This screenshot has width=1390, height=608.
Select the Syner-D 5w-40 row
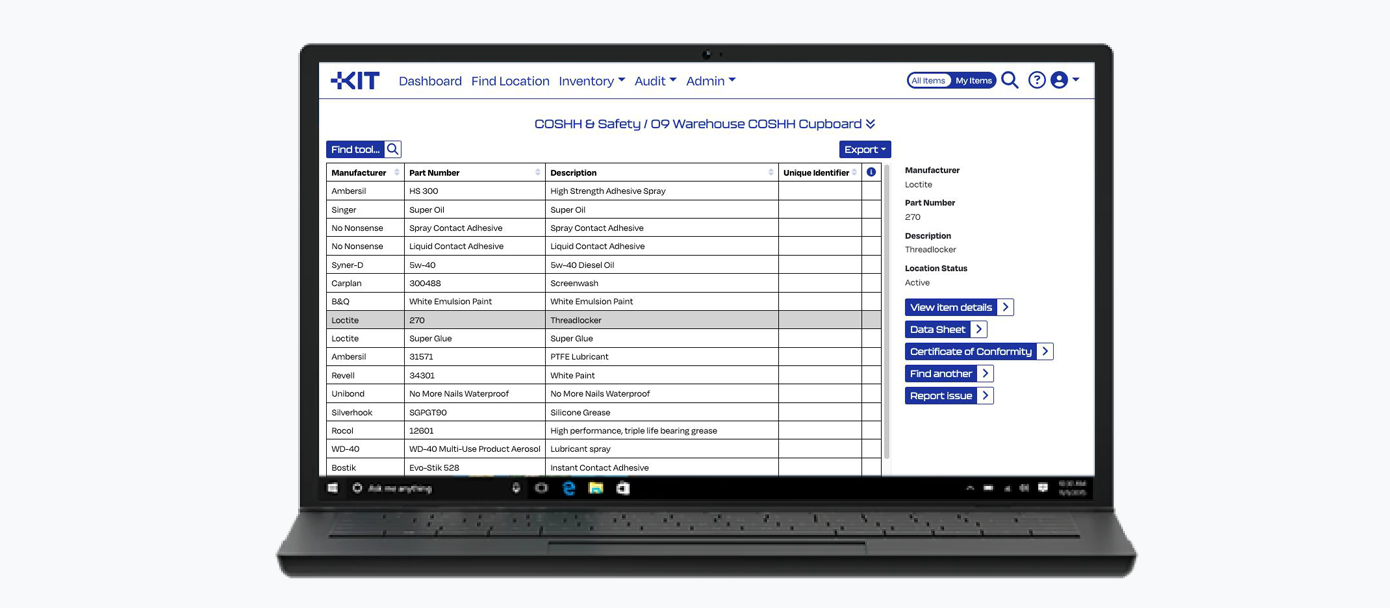[604, 265]
